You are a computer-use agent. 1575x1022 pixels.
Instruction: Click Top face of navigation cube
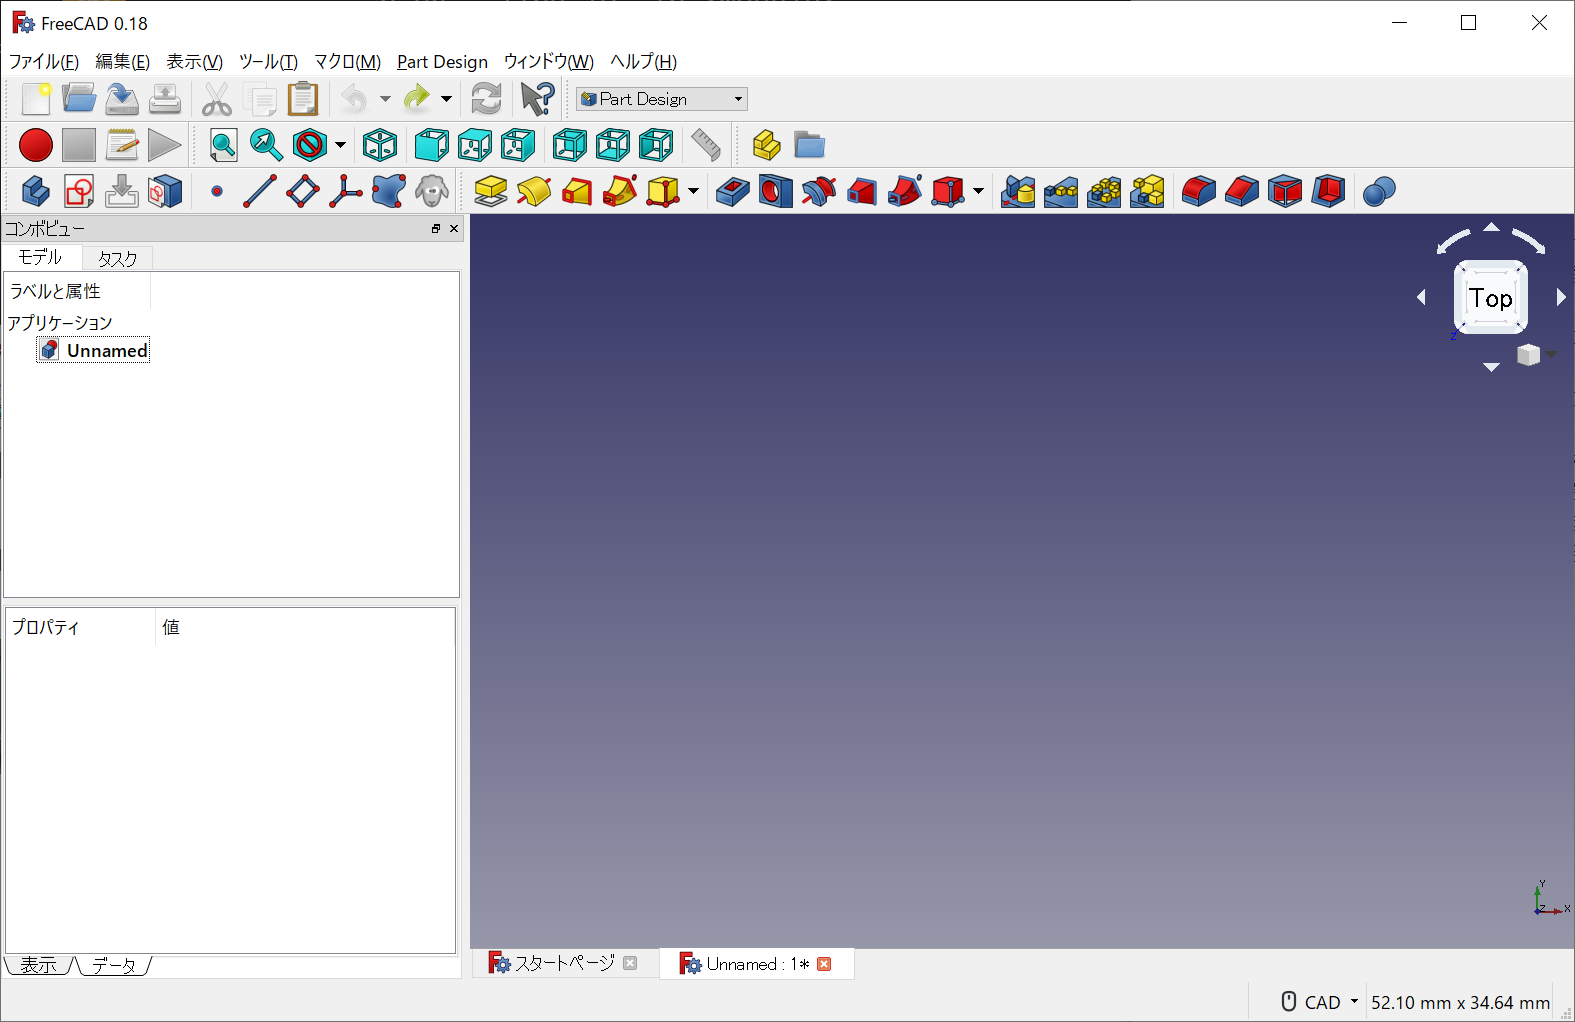pyautogui.click(x=1490, y=297)
